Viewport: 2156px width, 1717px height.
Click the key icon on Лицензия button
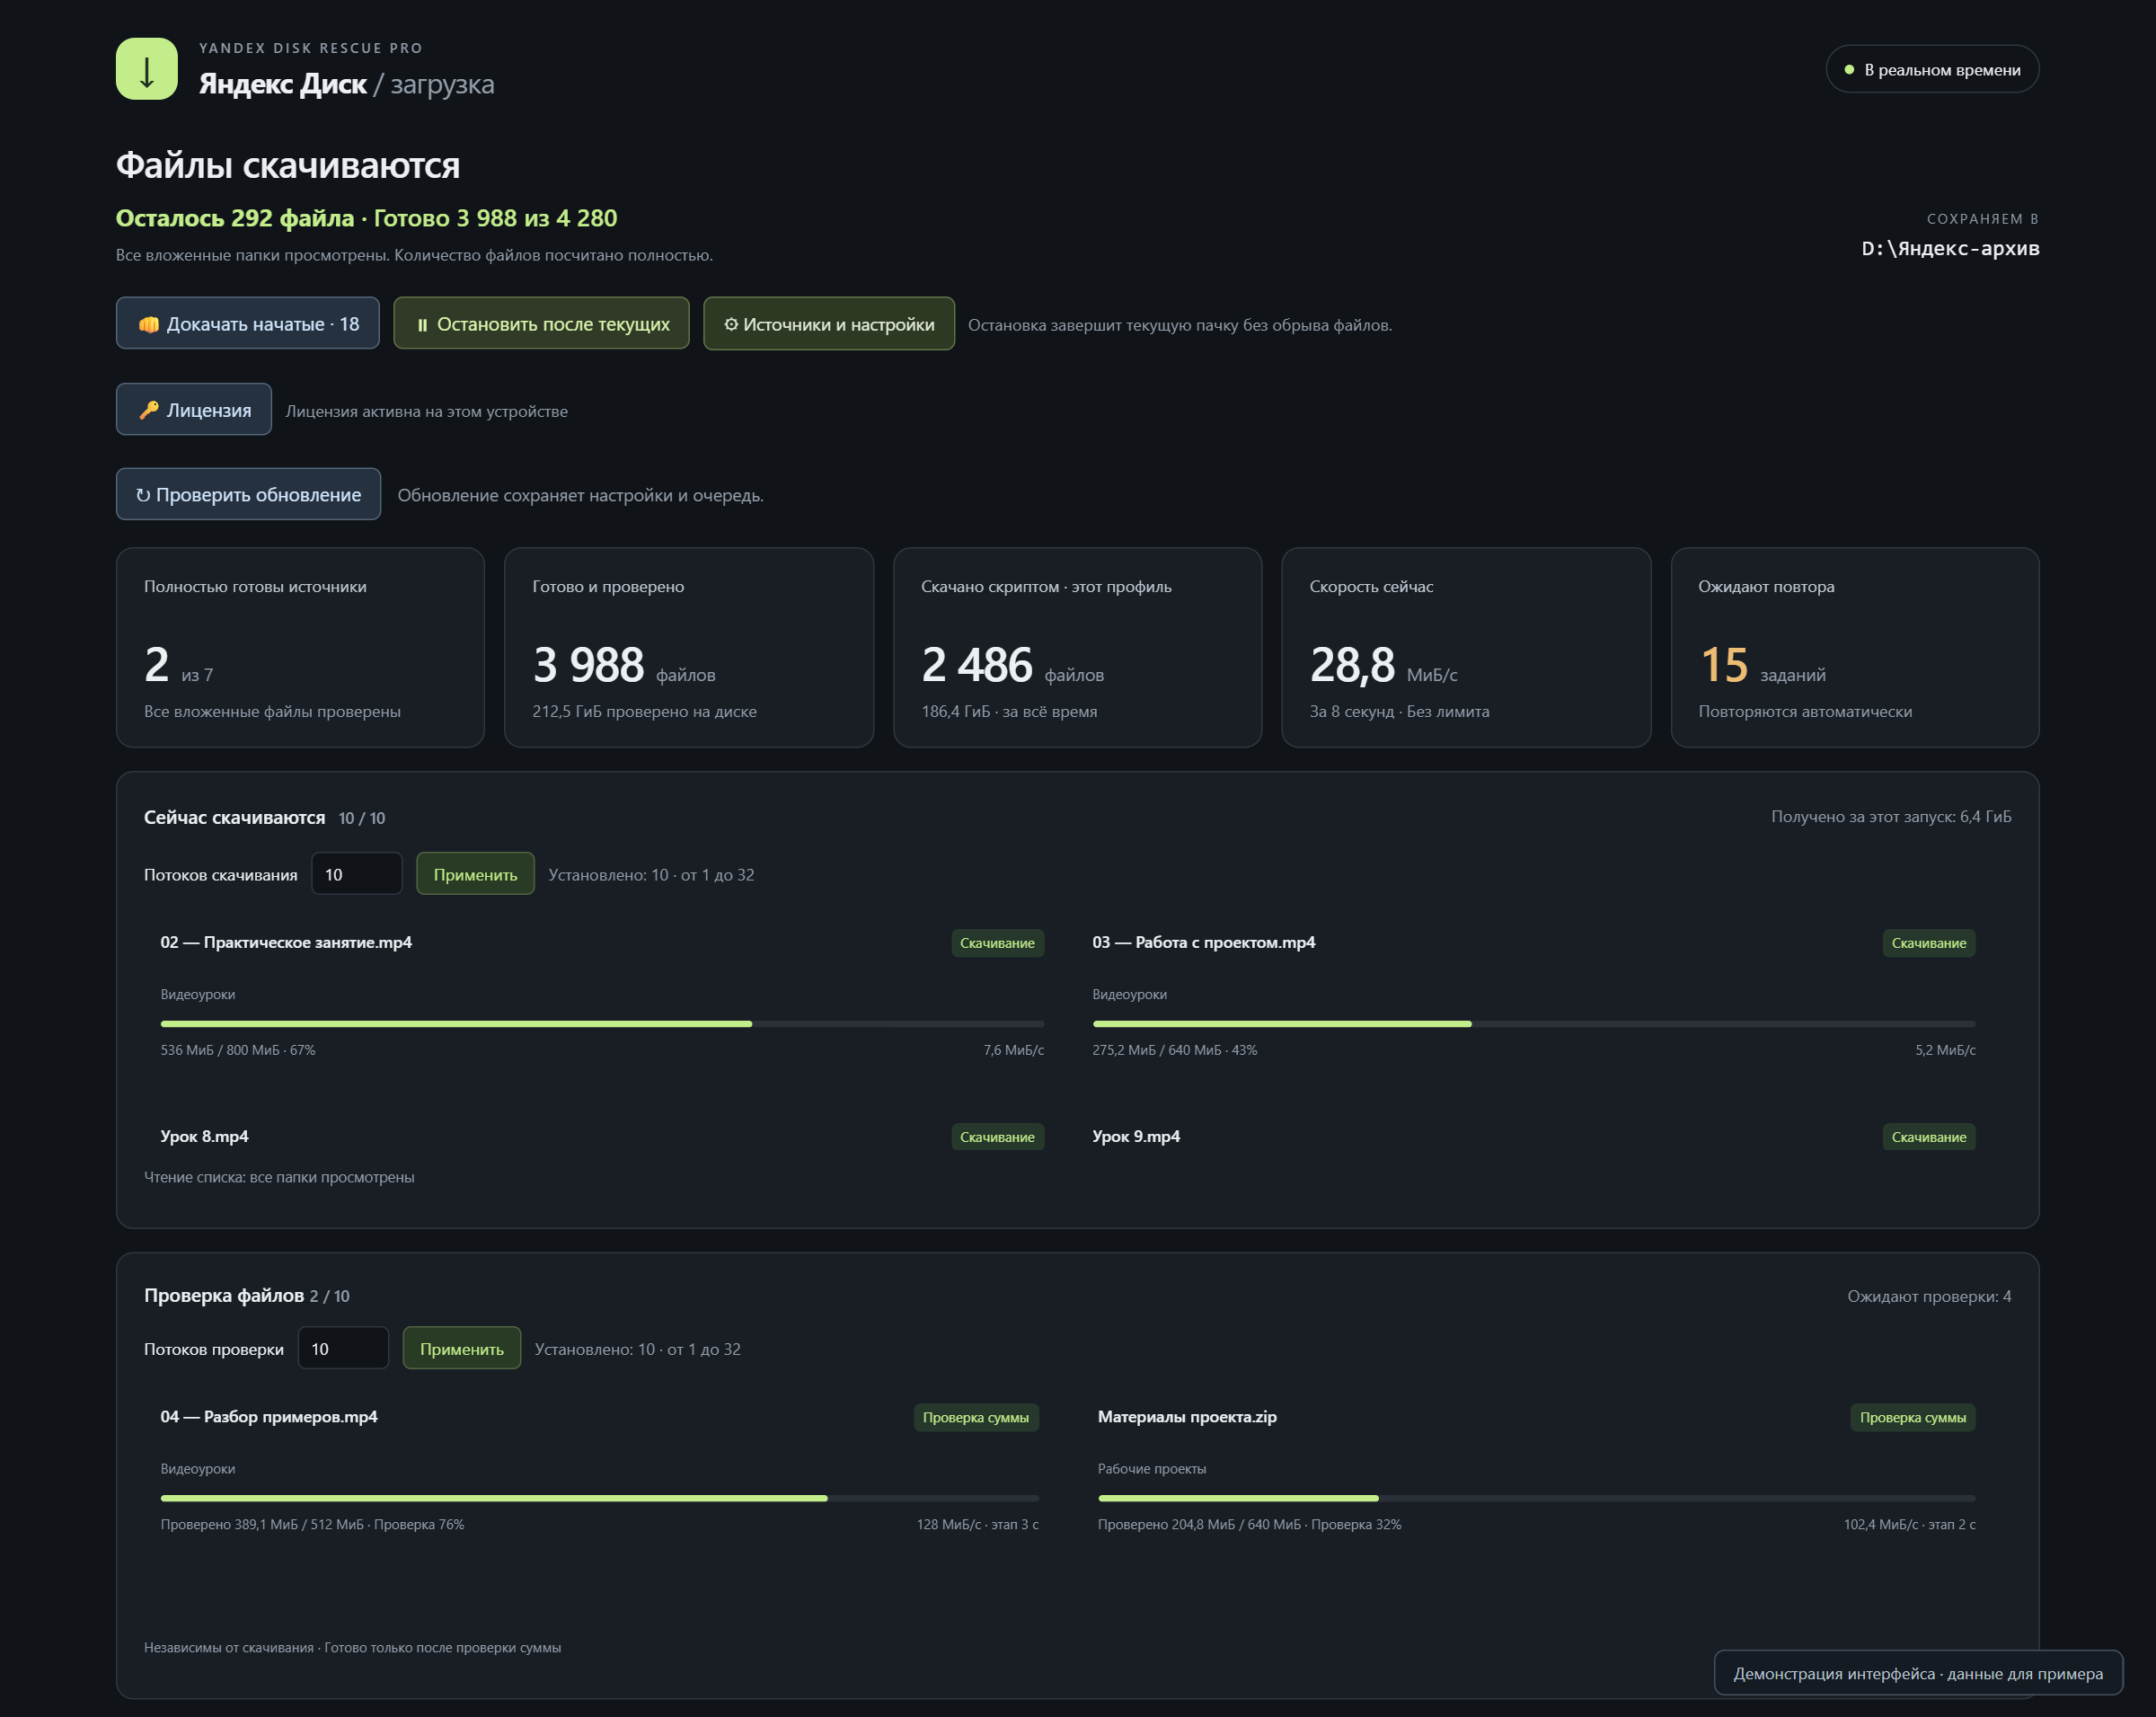149,410
